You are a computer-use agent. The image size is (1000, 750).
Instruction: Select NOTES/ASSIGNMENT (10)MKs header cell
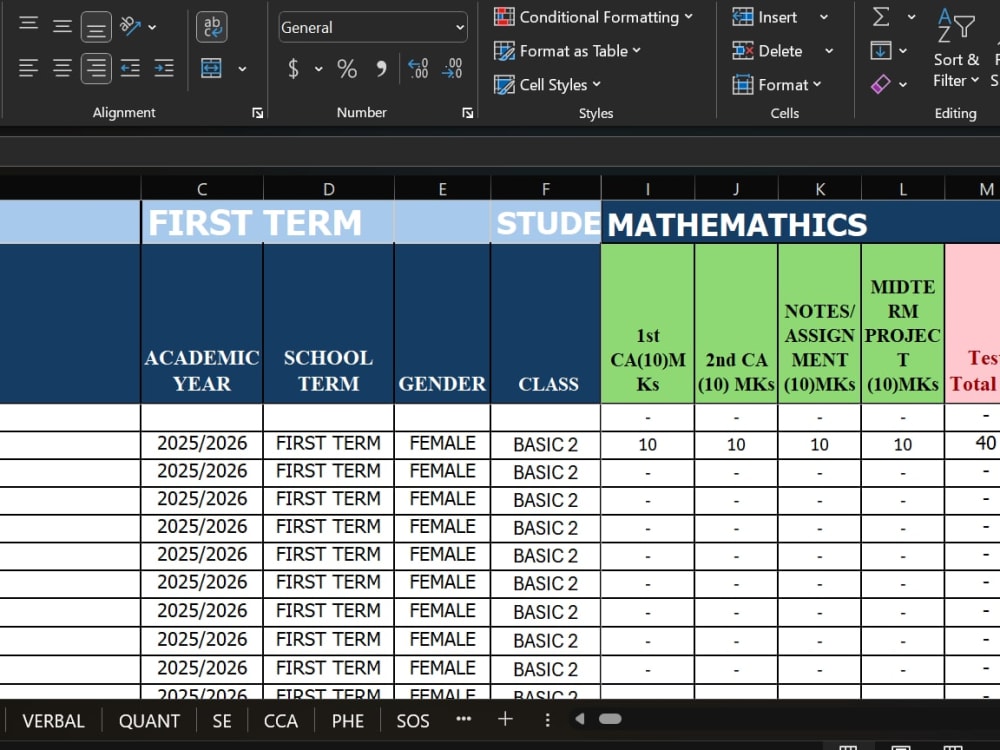820,323
